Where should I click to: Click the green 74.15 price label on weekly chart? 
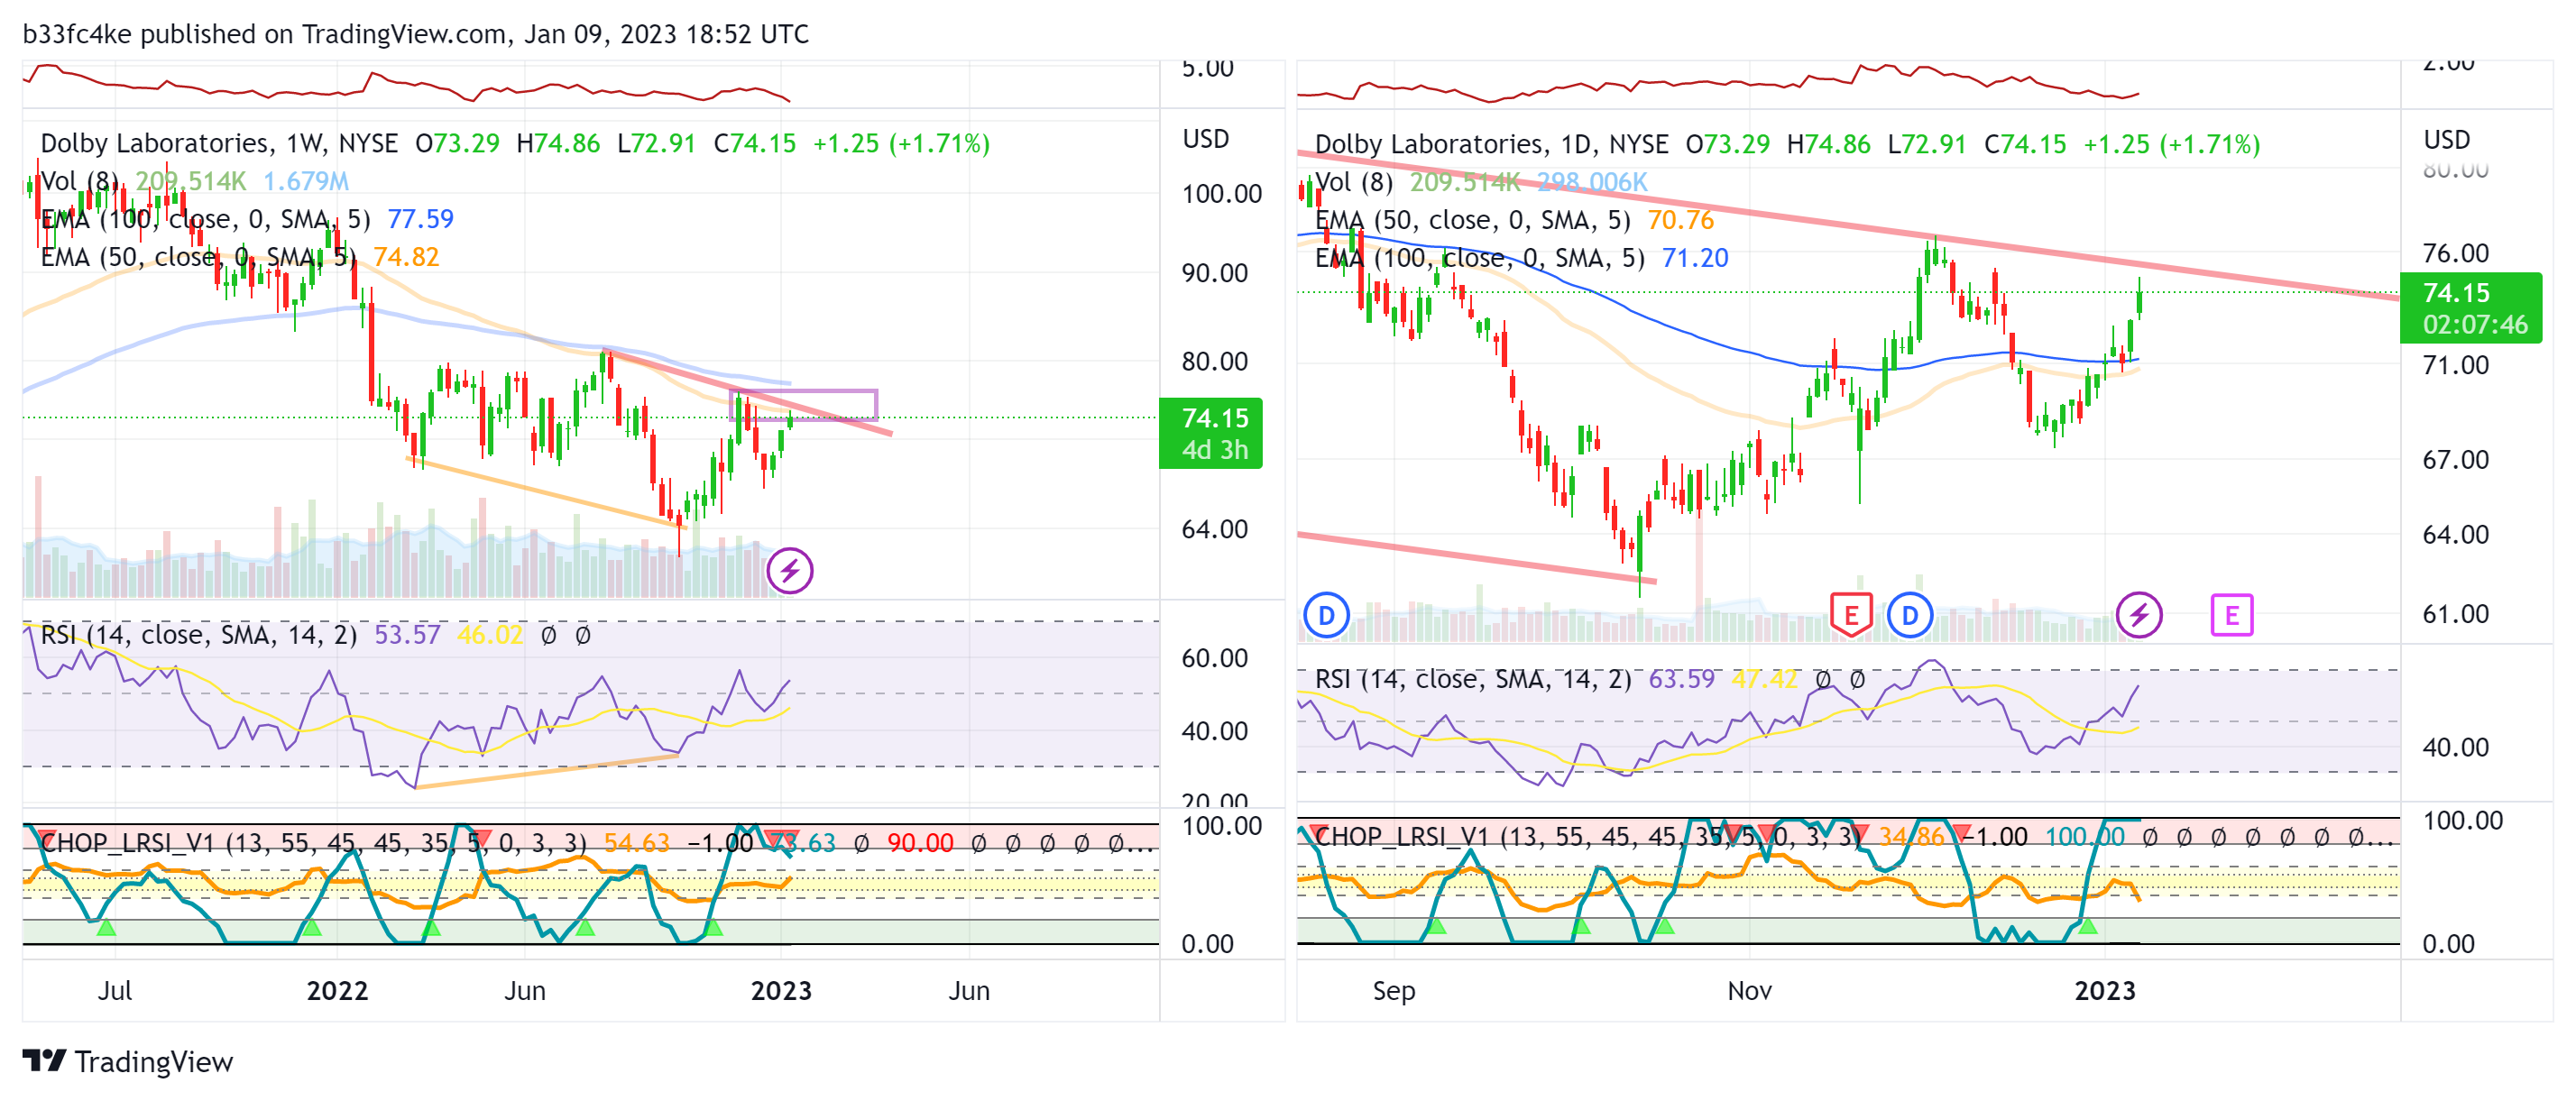coord(1210,433)
